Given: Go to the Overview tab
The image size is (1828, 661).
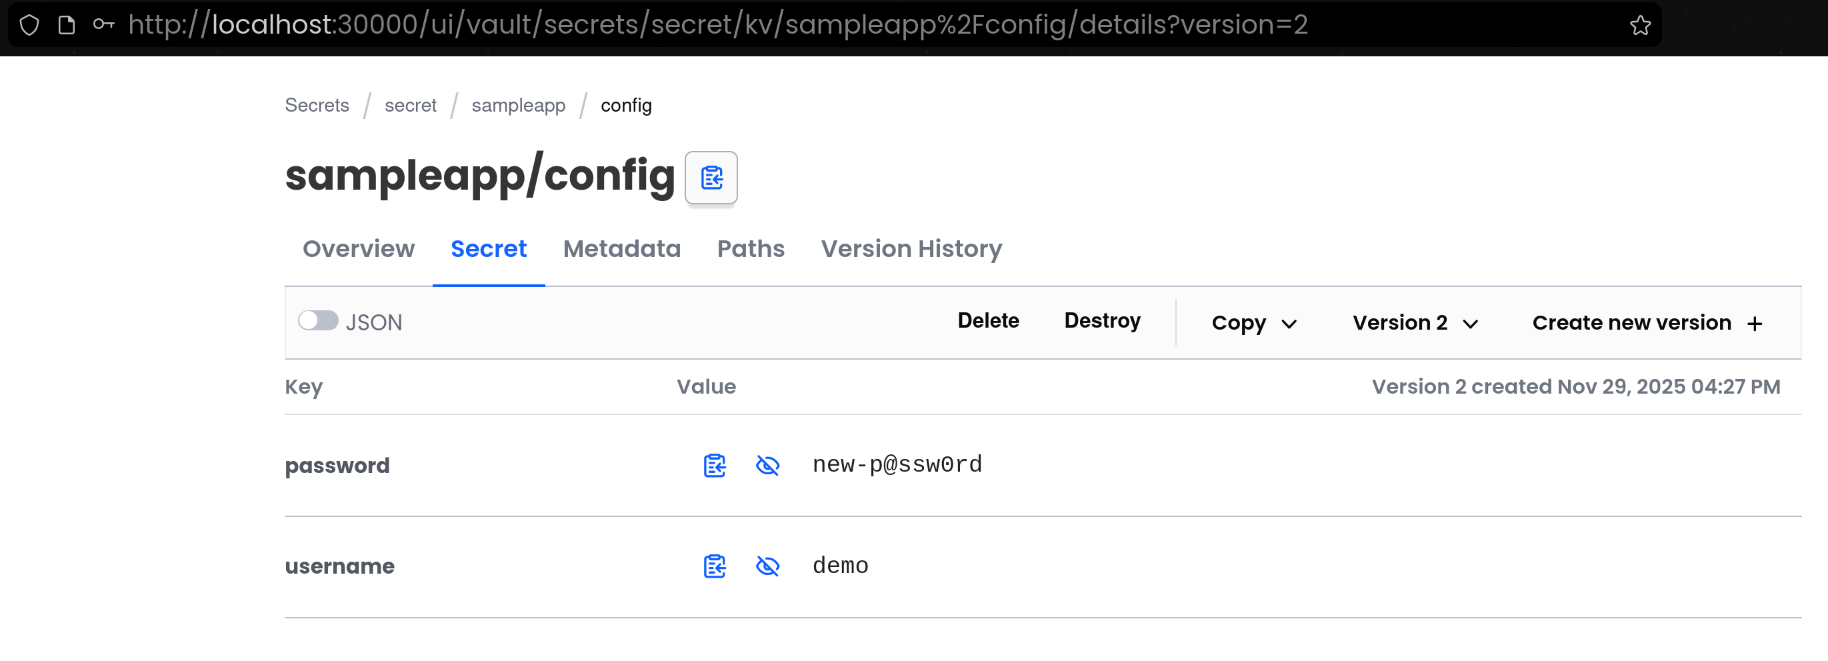Looking at the screenshot, I should point(358,249).
